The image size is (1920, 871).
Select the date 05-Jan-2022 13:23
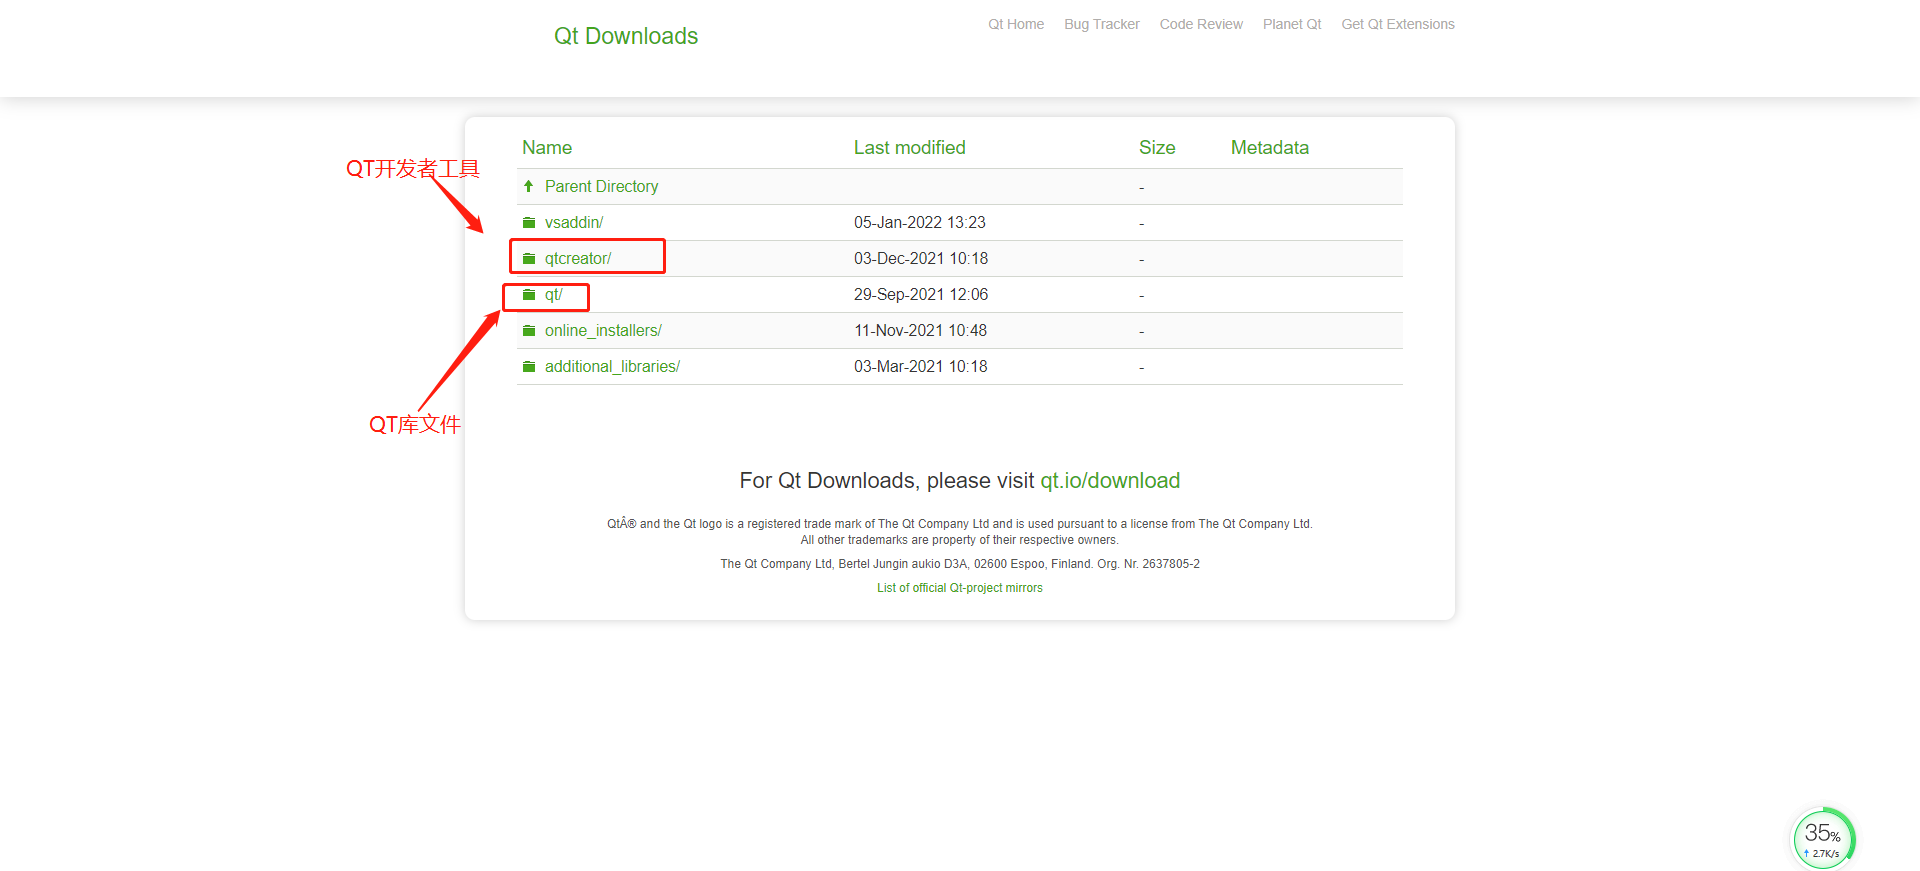pyautogui.click(x=920, y=222)
